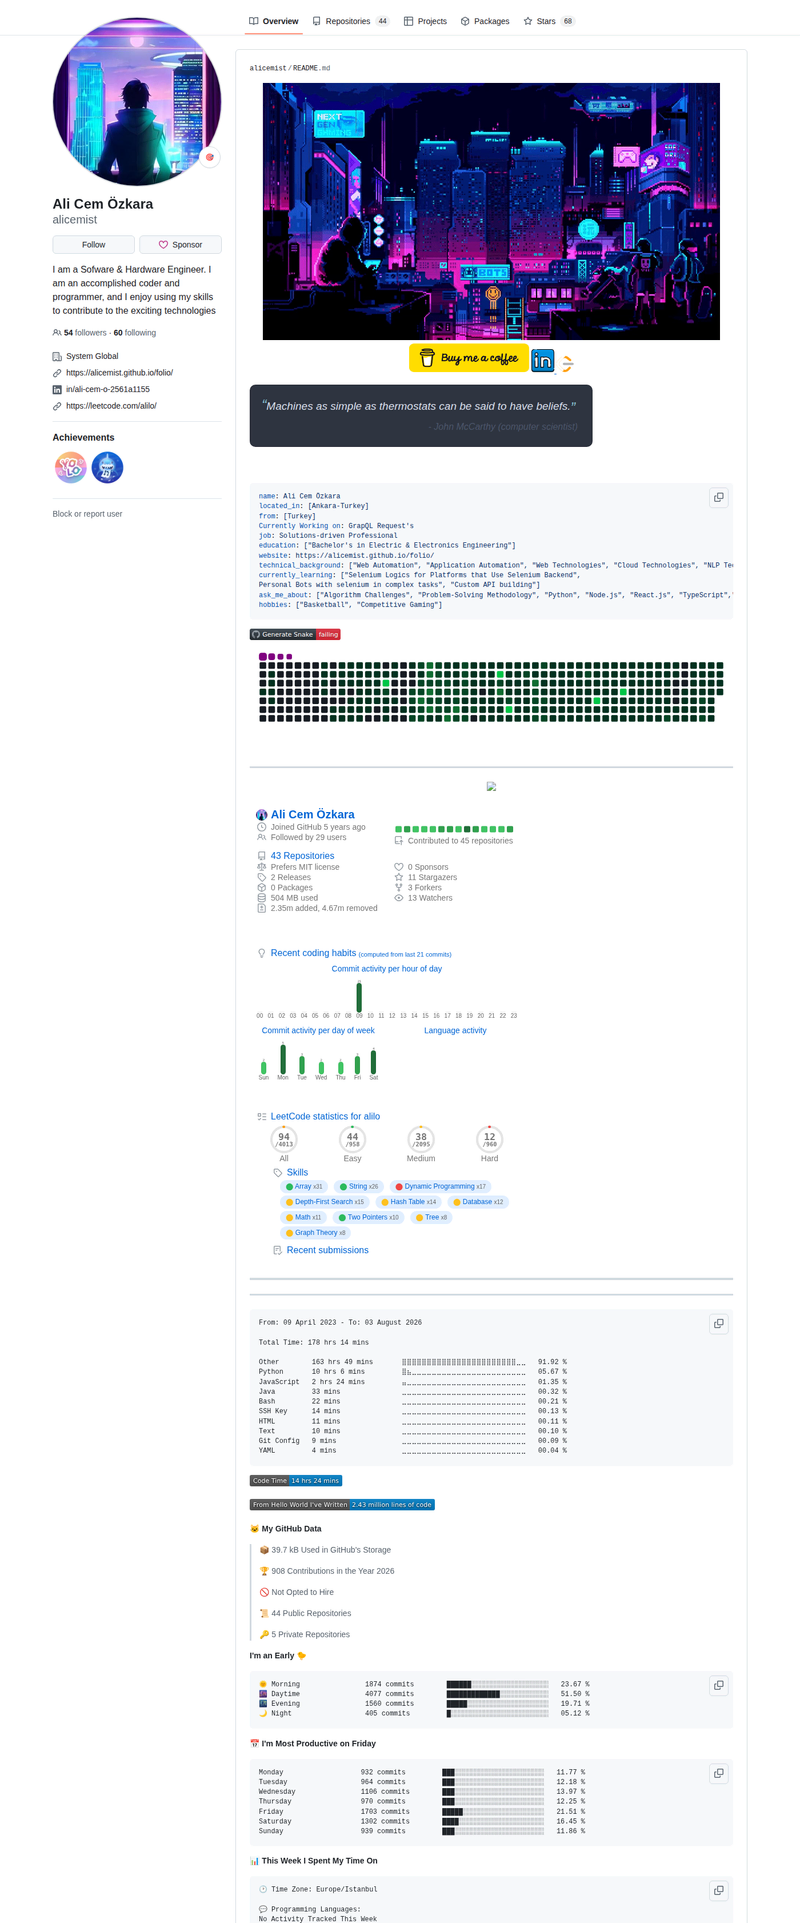Click the Hash Table x14 tag
800x1923 pixels.
408,1202
